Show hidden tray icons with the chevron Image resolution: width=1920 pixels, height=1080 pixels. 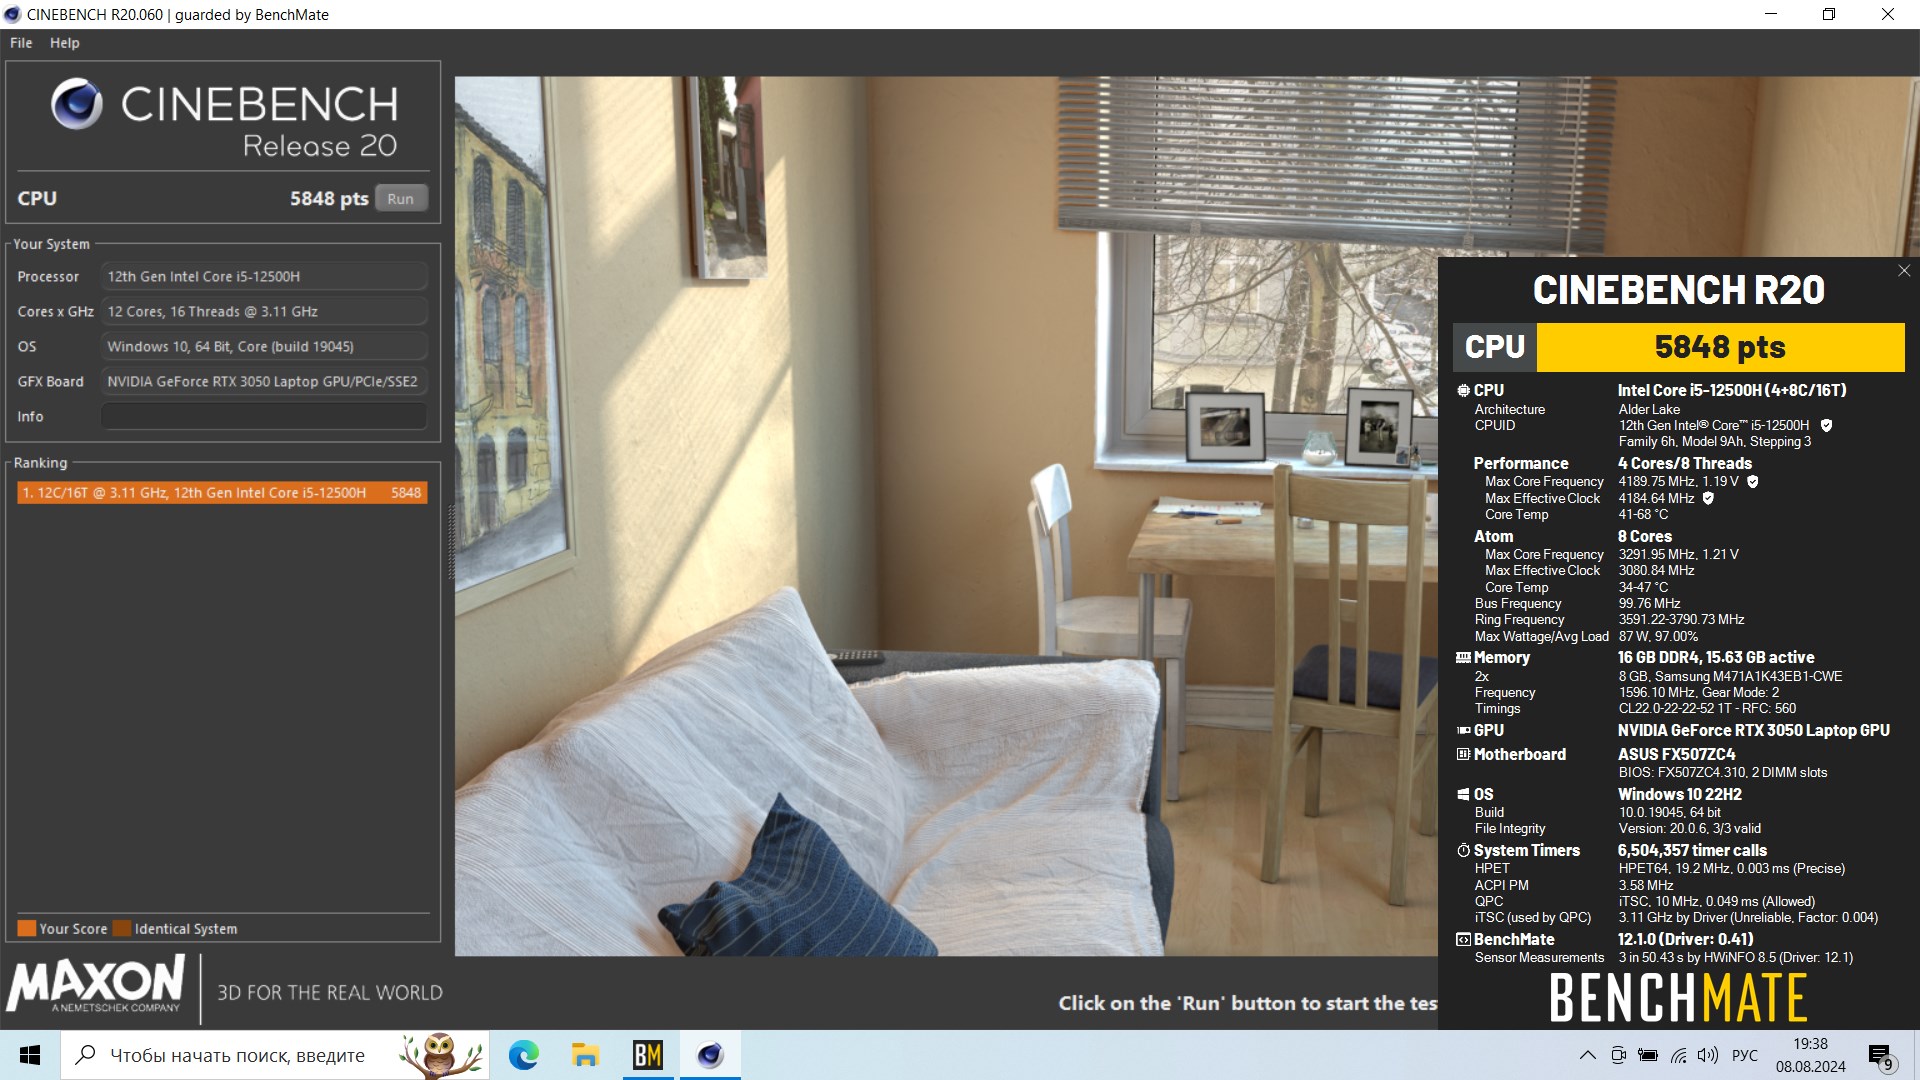[x=1587, y=1055]
